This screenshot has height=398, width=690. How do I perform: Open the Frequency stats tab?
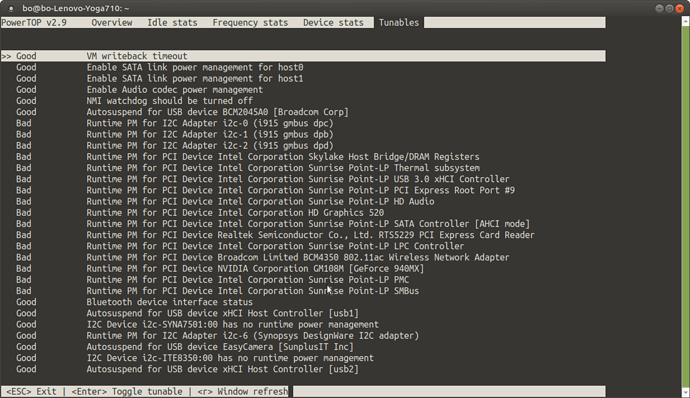point(250,22)
